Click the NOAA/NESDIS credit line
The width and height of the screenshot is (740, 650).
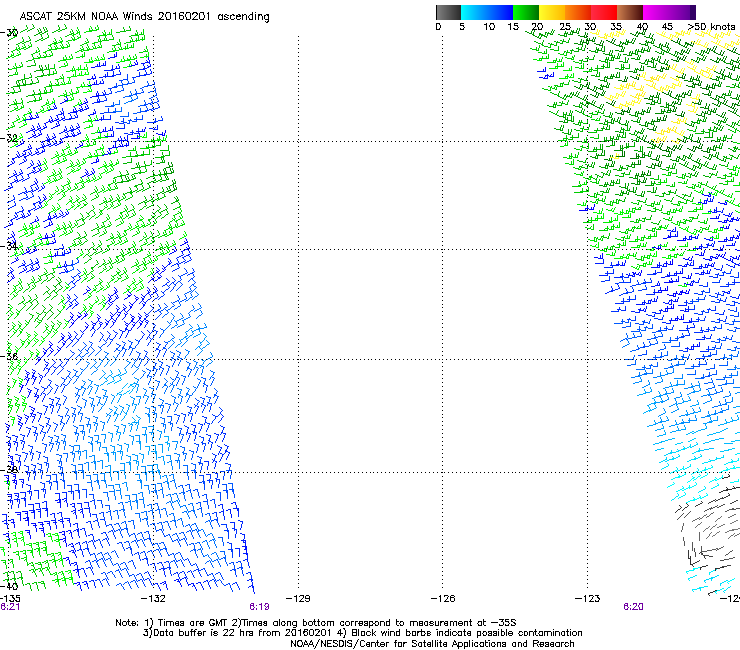click(x=432, y=644)
